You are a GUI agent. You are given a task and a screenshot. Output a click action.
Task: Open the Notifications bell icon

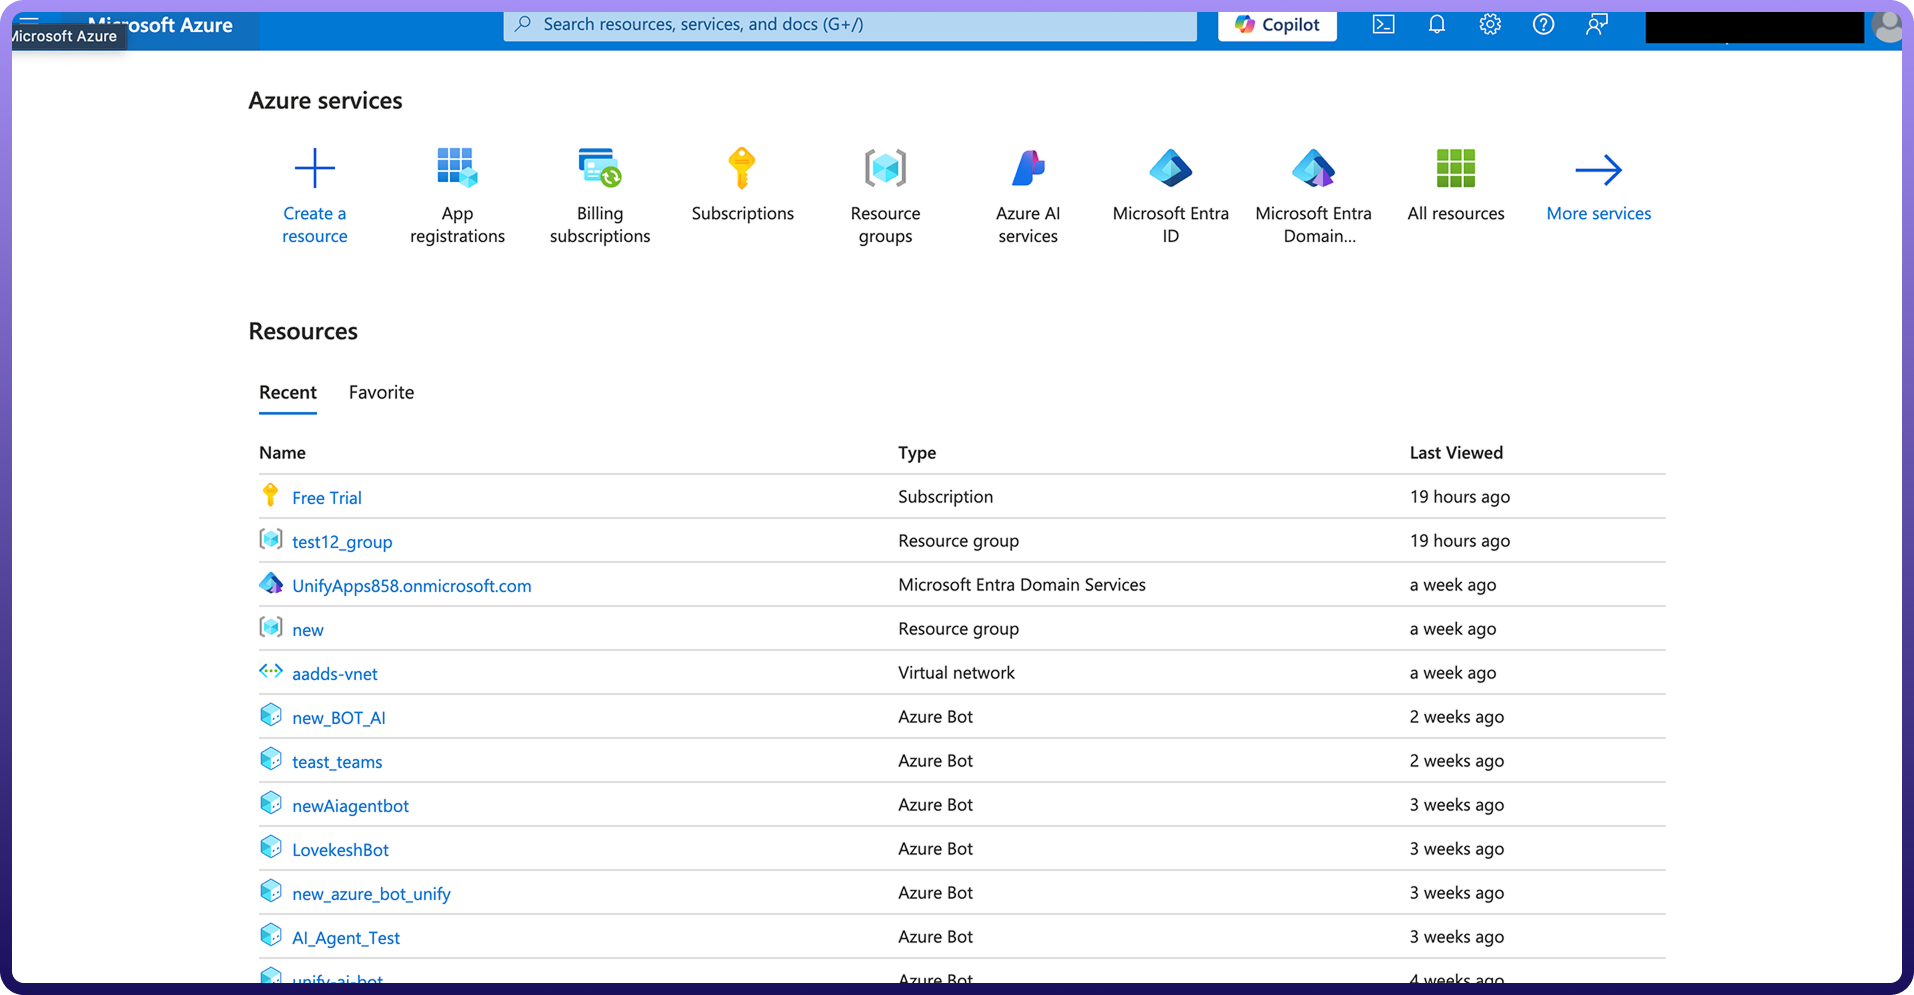(1437, 24)
